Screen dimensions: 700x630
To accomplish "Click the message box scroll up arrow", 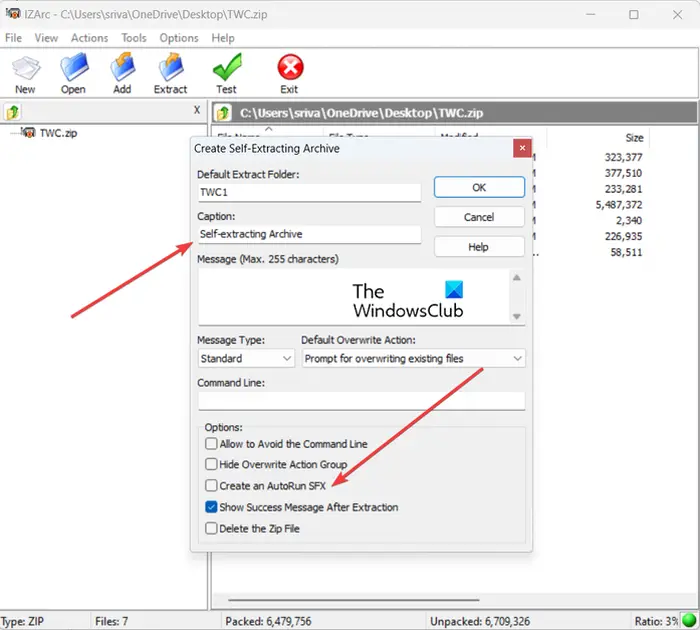I will pos(517,278).
